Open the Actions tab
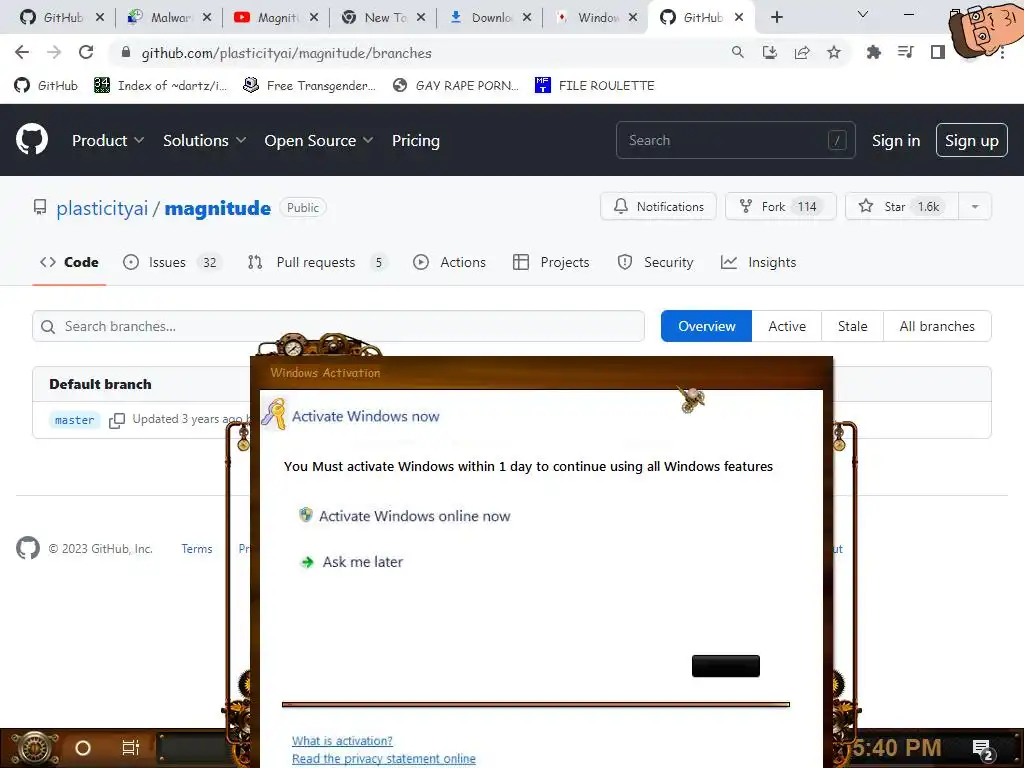 (449, 262)
